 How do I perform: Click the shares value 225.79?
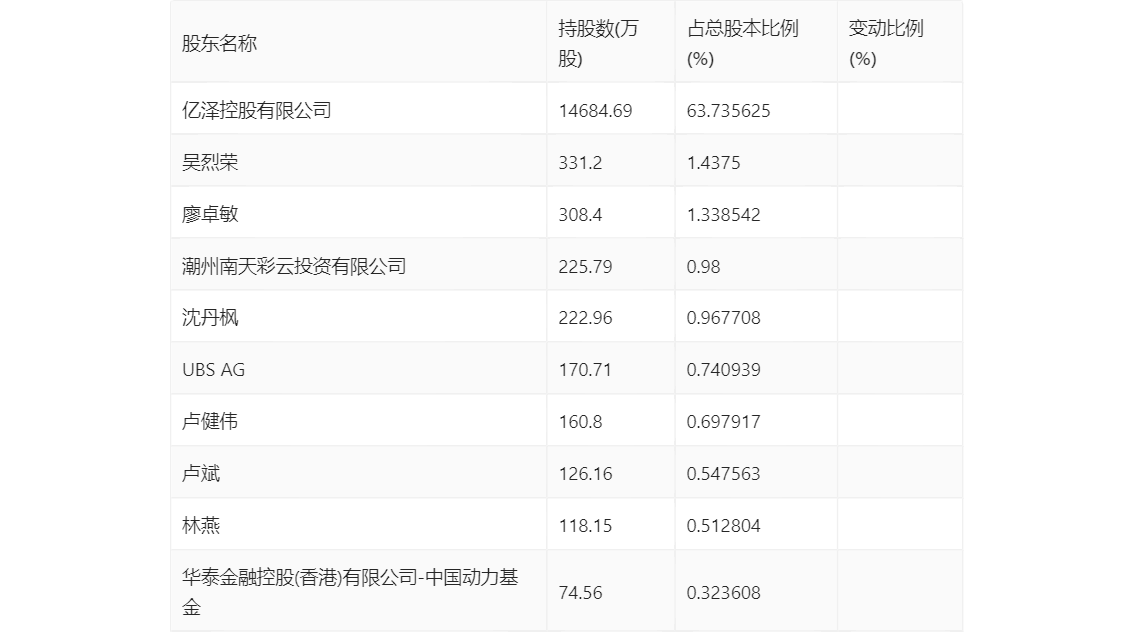point(585,267)
